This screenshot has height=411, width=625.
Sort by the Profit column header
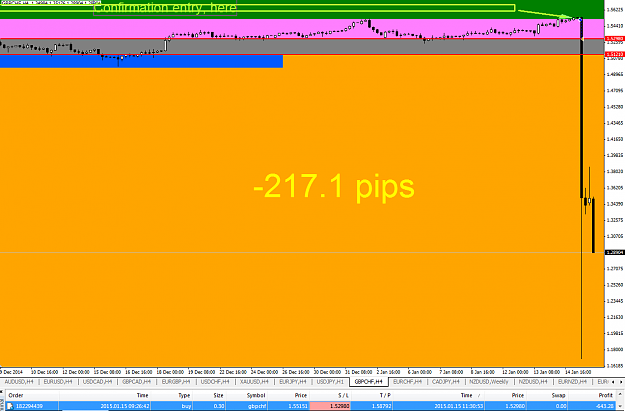click(x=605, y=395)
